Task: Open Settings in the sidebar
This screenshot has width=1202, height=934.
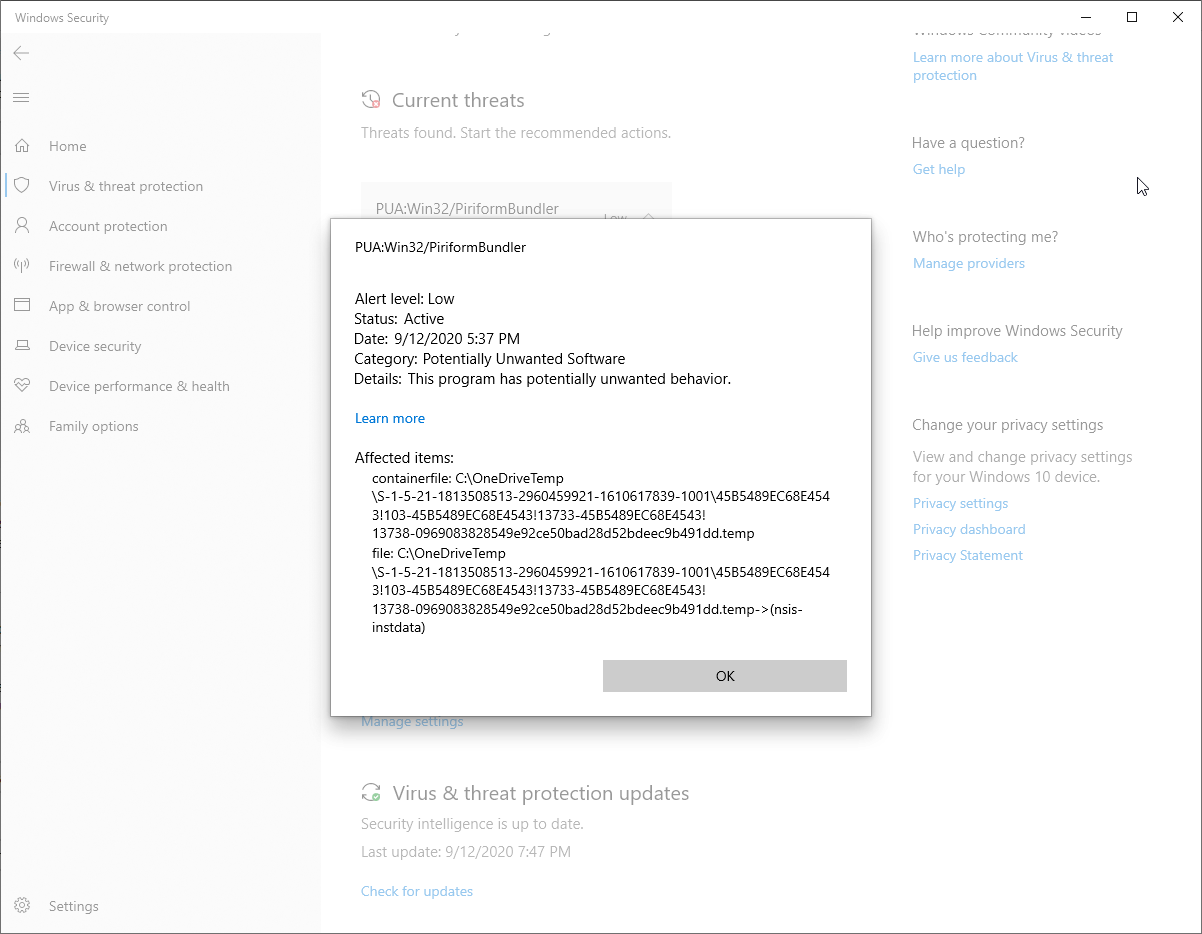Action: pyautogui.click(x=74, y=906)
